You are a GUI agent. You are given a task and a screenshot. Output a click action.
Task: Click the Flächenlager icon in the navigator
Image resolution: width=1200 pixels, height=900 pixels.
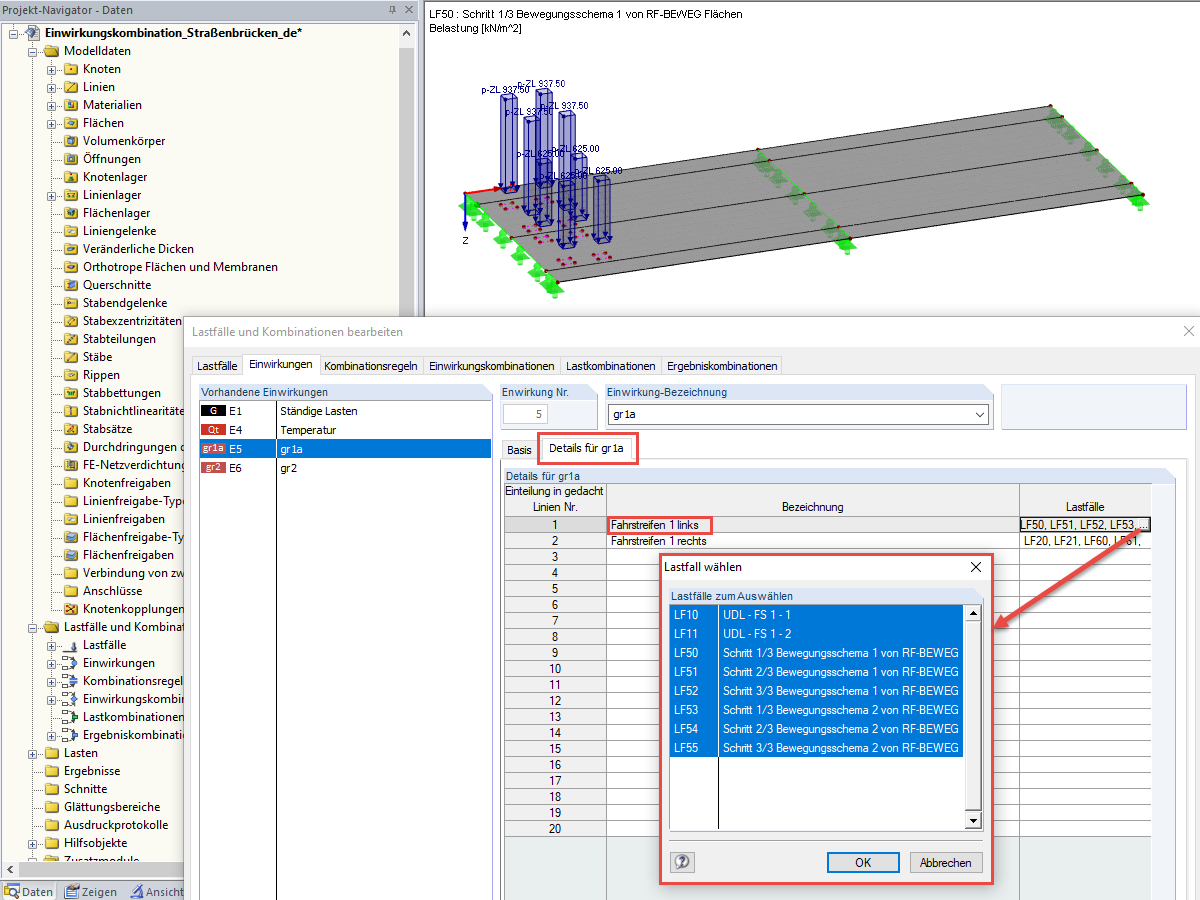click(x=71, y=213)
